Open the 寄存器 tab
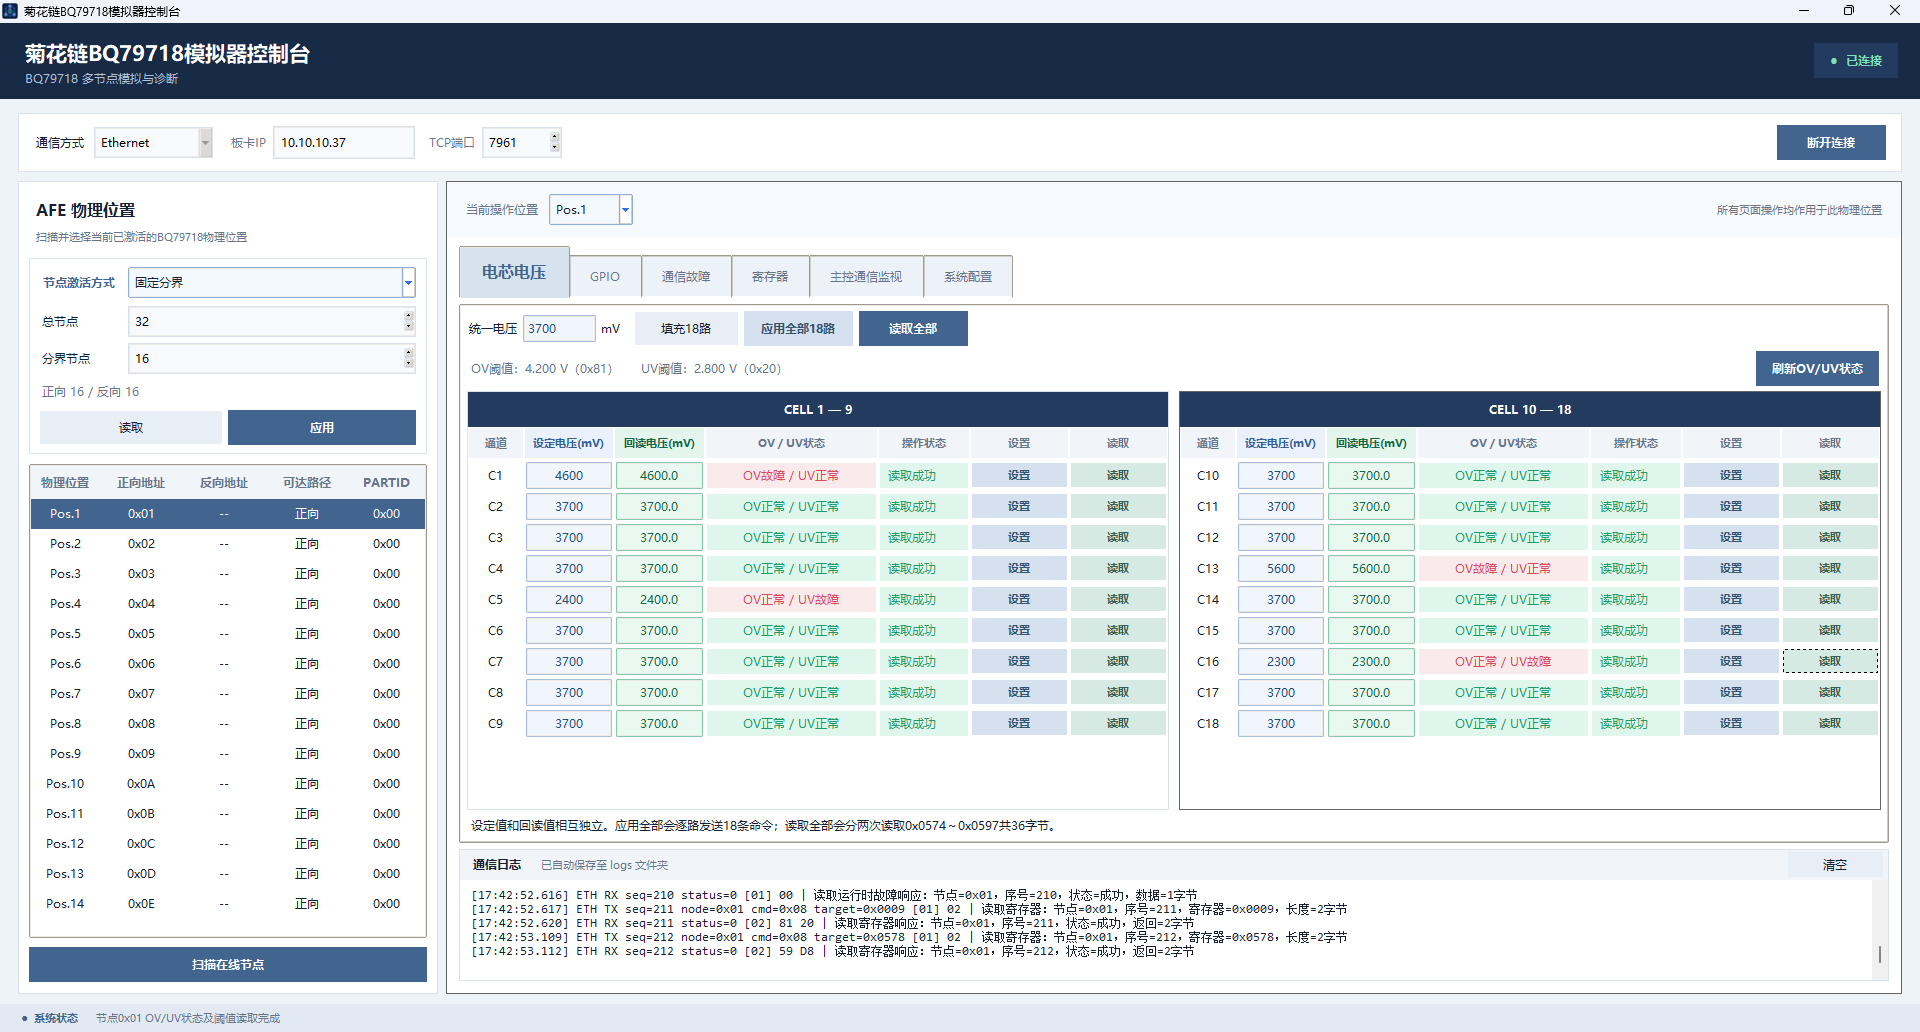This screenshot has width=1920, height=1032. [770, 277]
